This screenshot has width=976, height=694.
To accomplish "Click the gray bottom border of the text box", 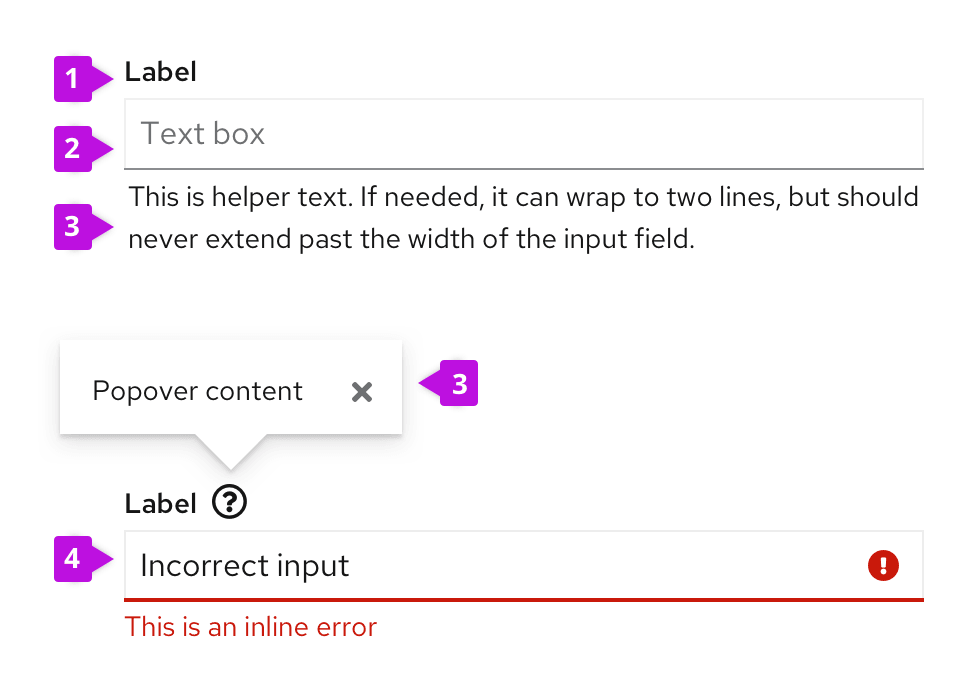I will click(x=523, y=168).
